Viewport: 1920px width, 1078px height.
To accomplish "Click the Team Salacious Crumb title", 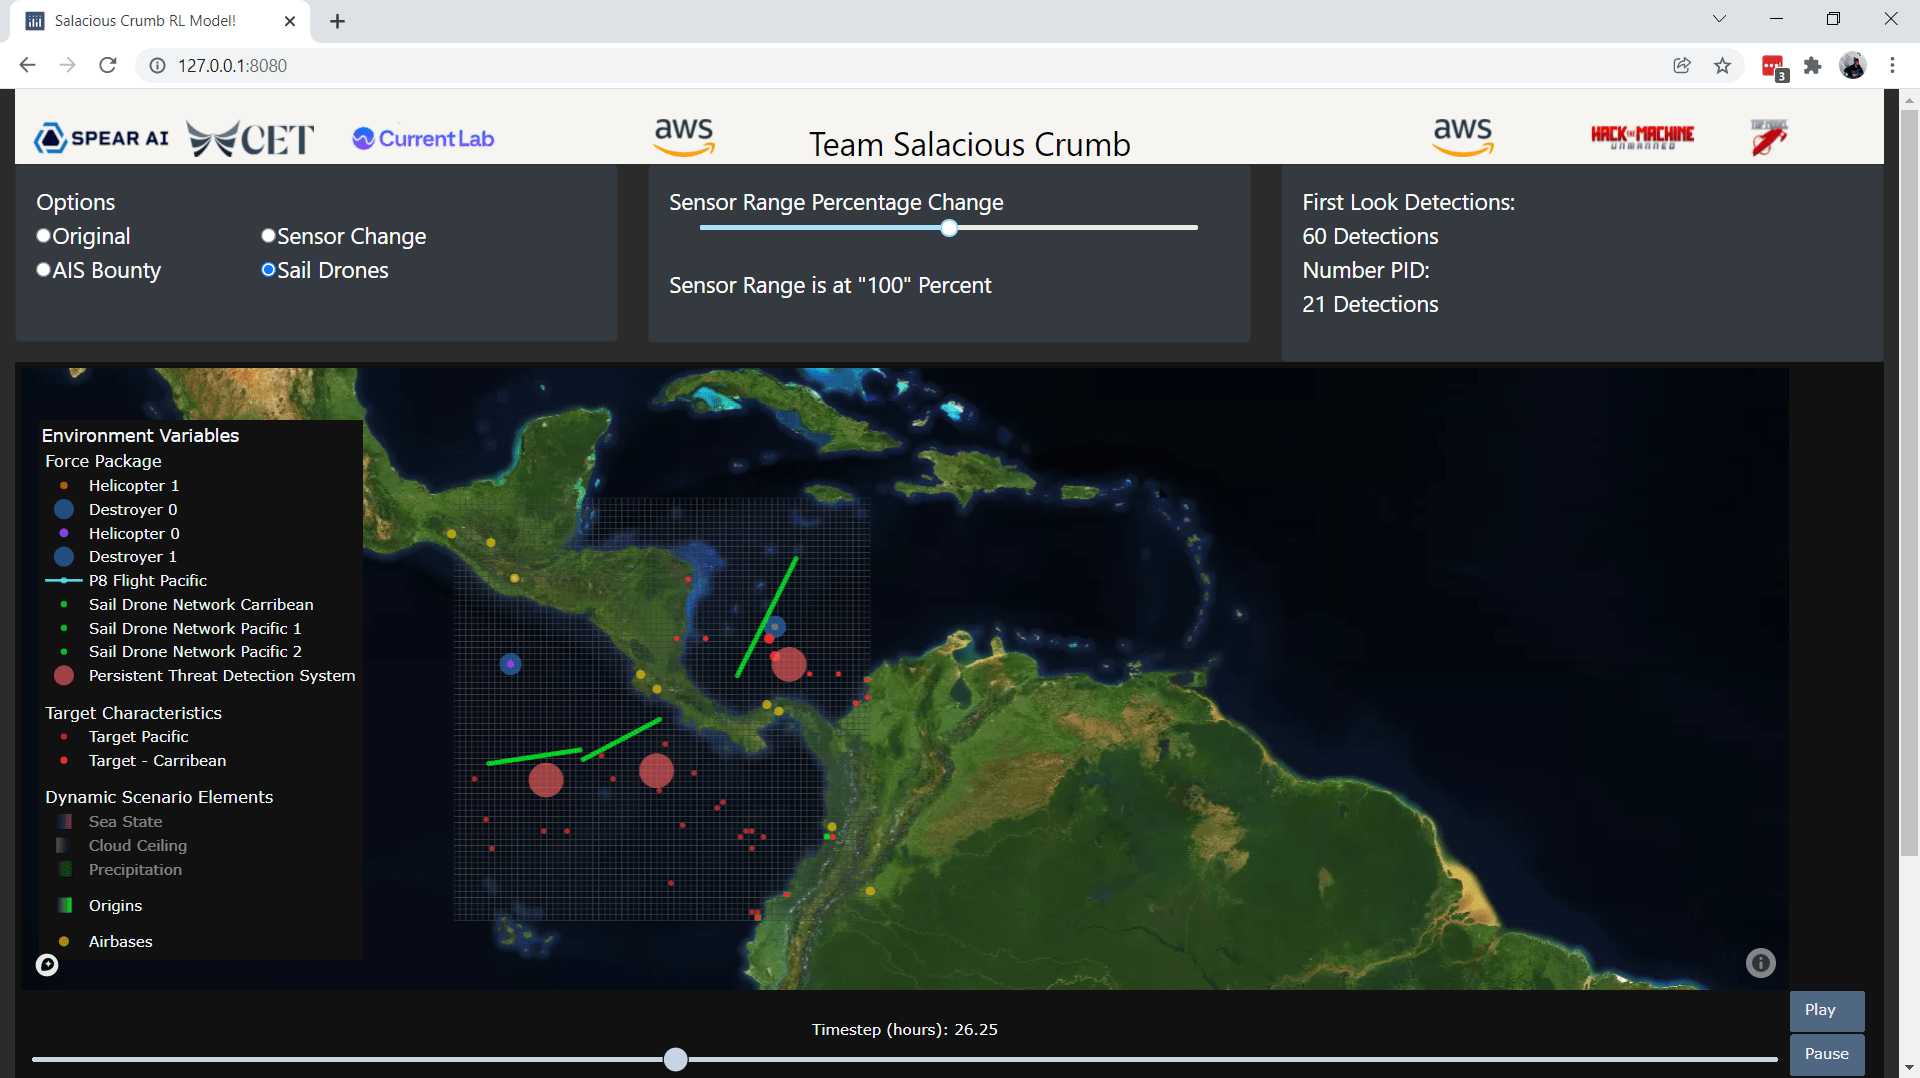I will coord(969,145).
